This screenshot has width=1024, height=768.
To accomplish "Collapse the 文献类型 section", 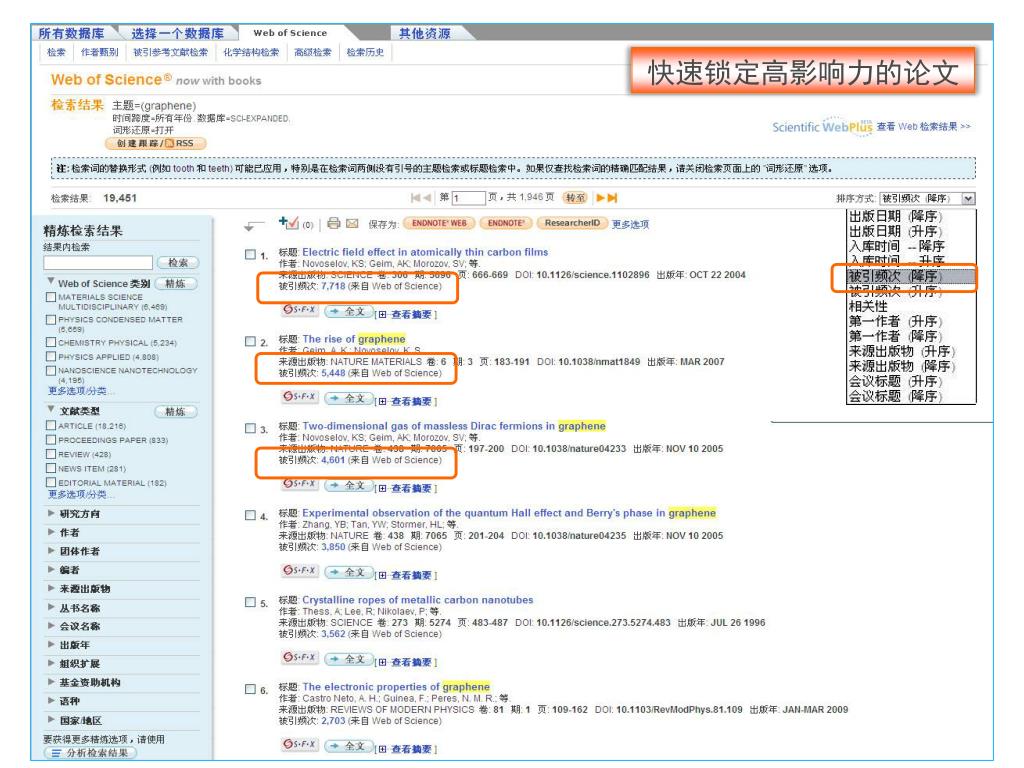I will (x=51, y=409).
